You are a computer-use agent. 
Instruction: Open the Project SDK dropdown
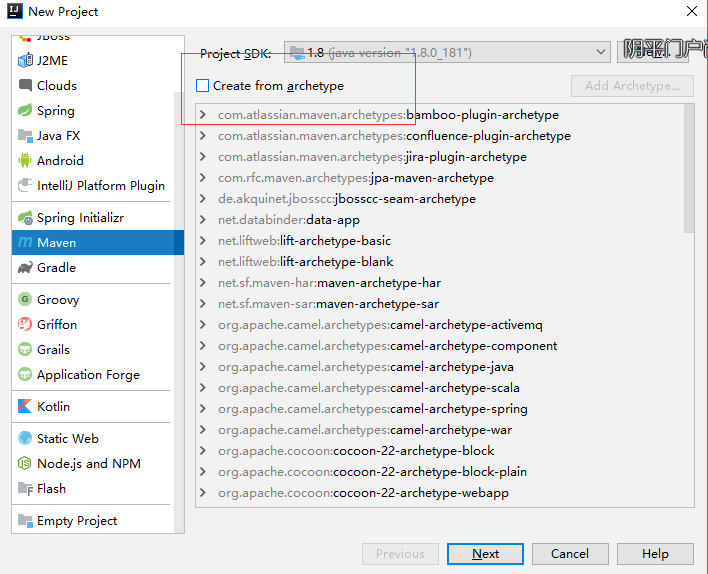pyautogui.click(x=447, y=52)
